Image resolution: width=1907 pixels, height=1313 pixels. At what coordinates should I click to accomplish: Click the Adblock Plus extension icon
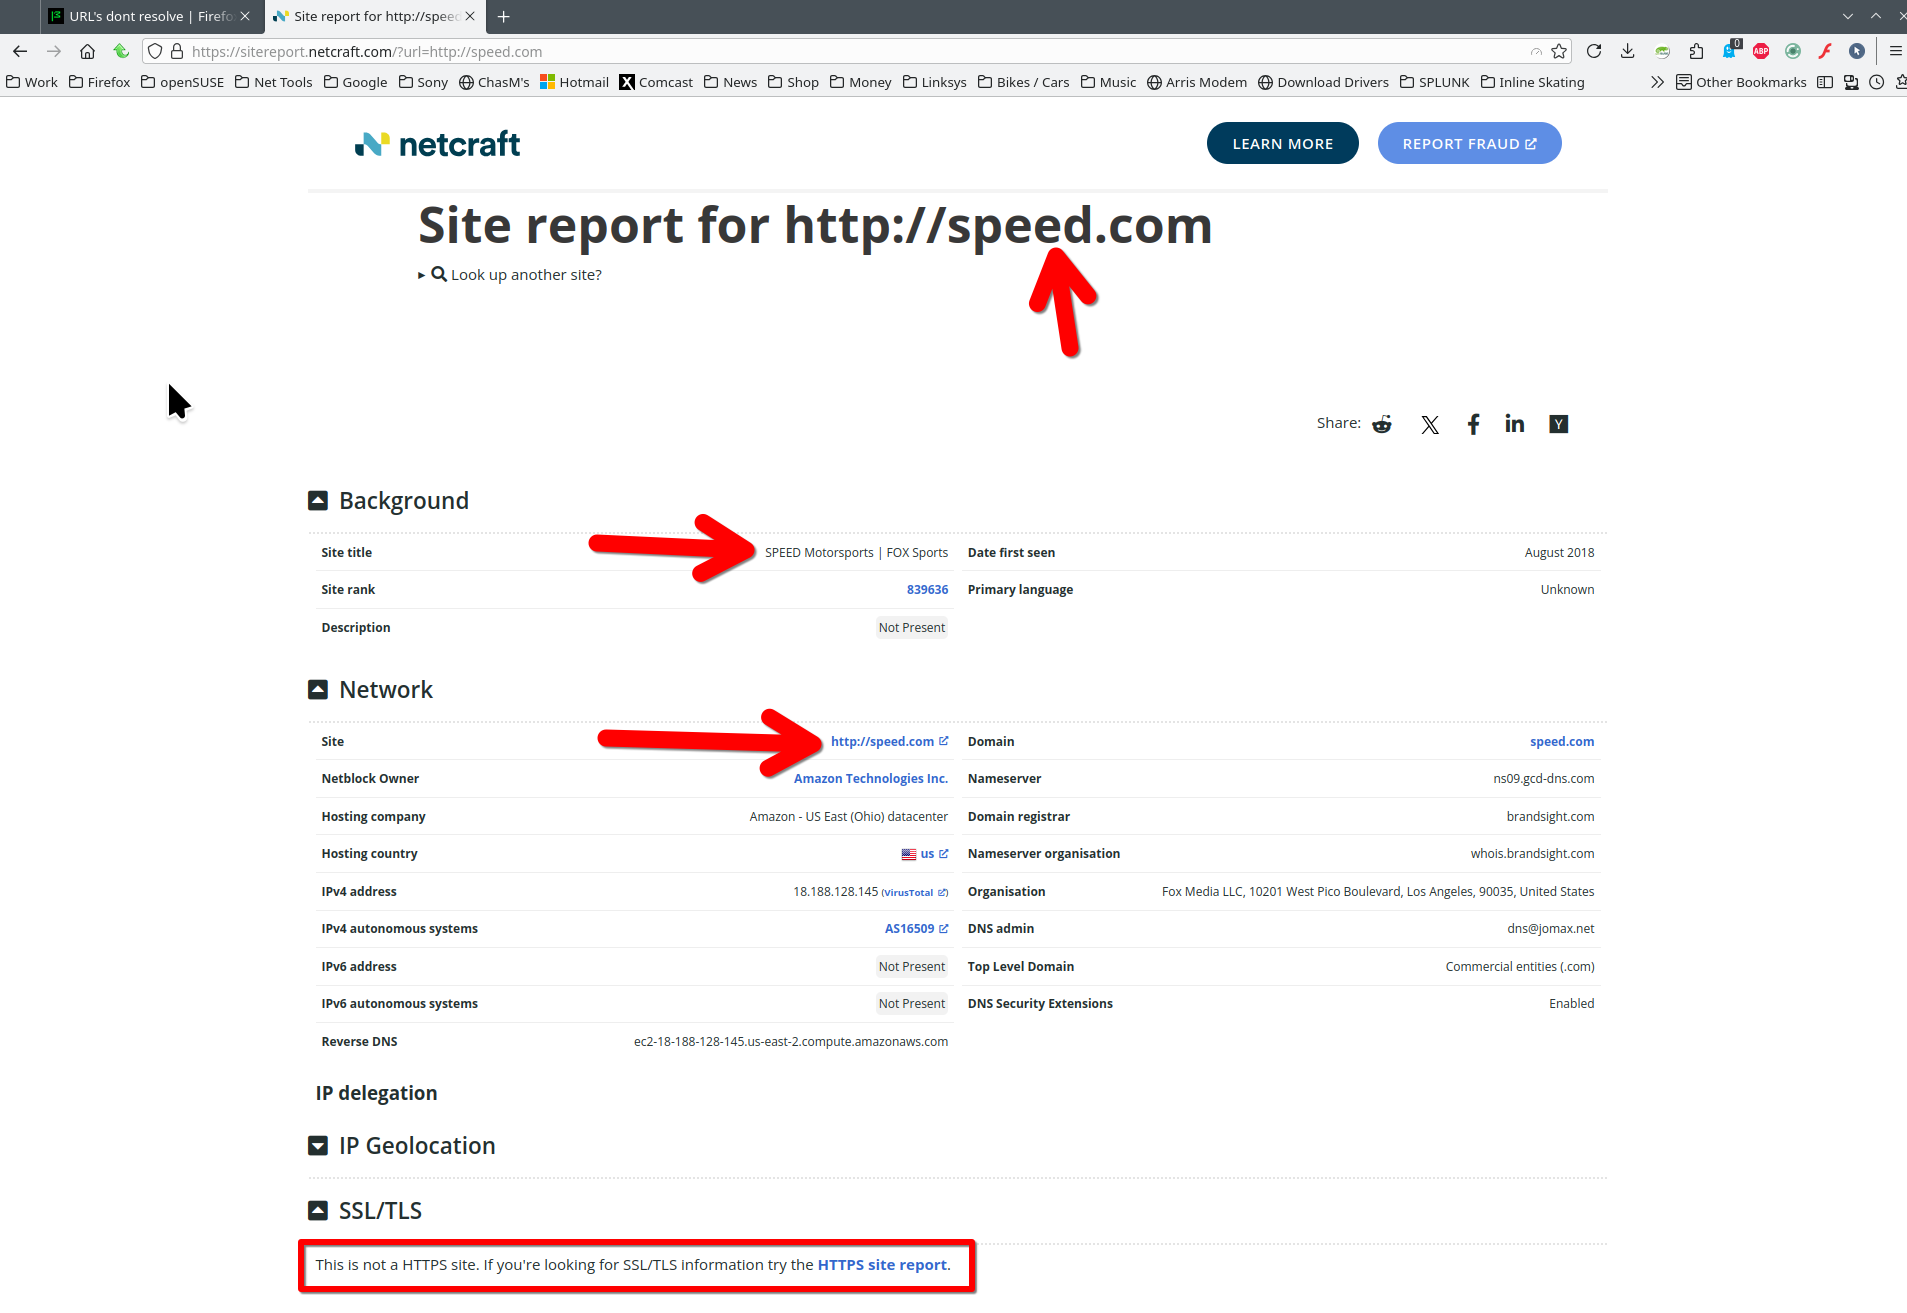click(1761, 51)
